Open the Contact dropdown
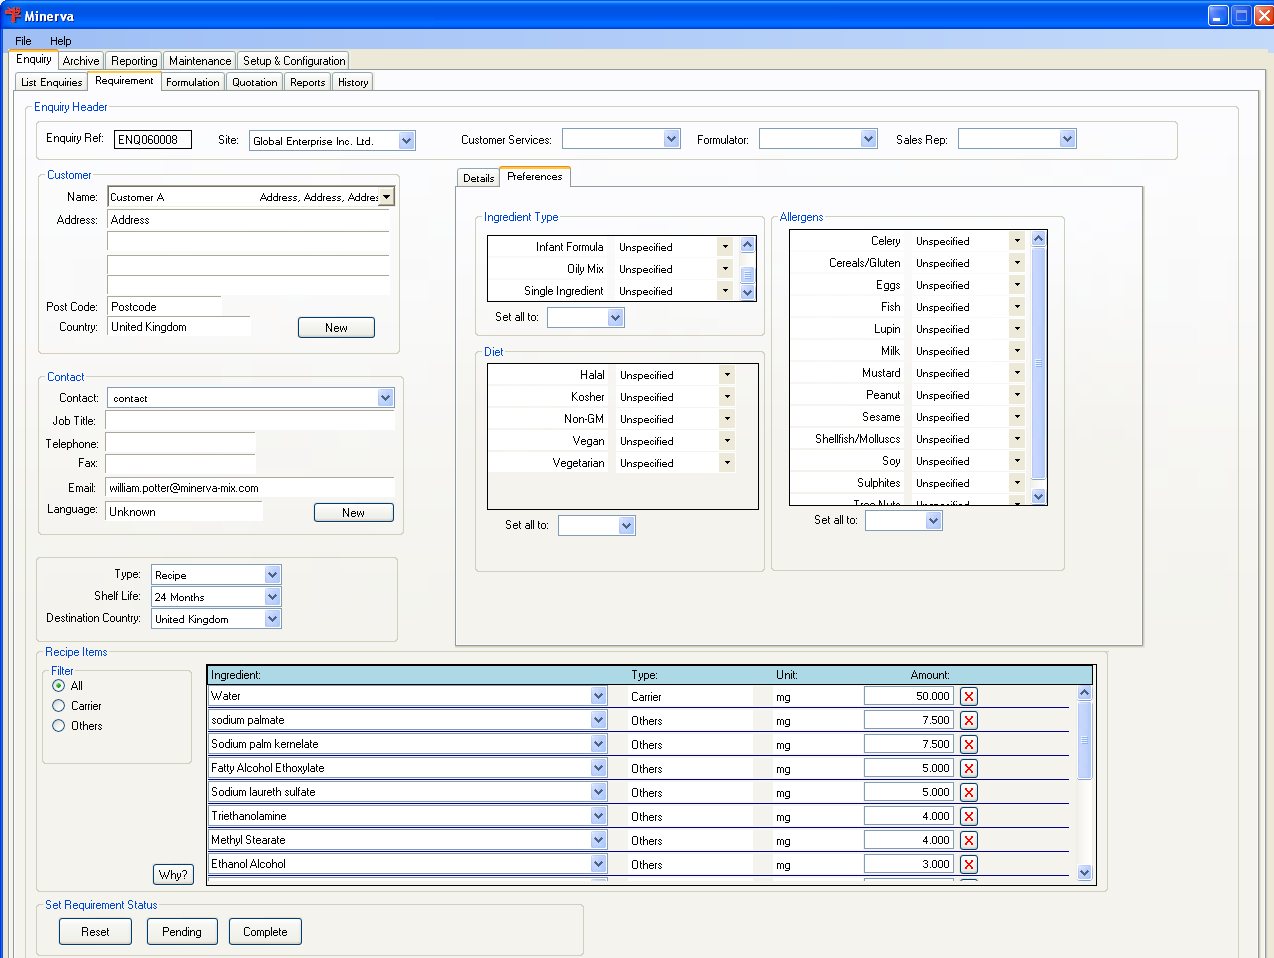 pyautogui.click(x=385, y=398)
